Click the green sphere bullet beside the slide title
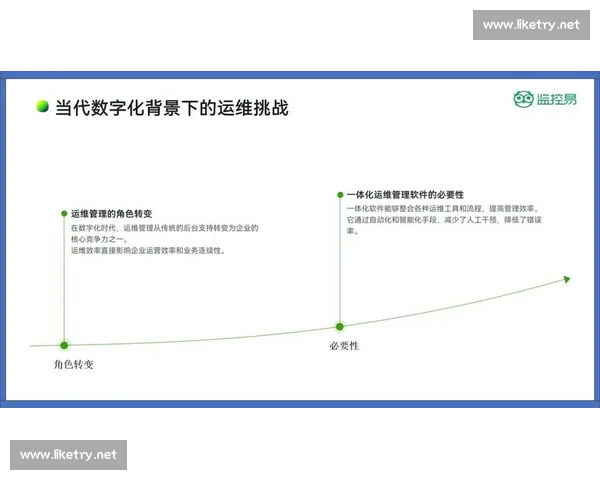 point(42,106)
